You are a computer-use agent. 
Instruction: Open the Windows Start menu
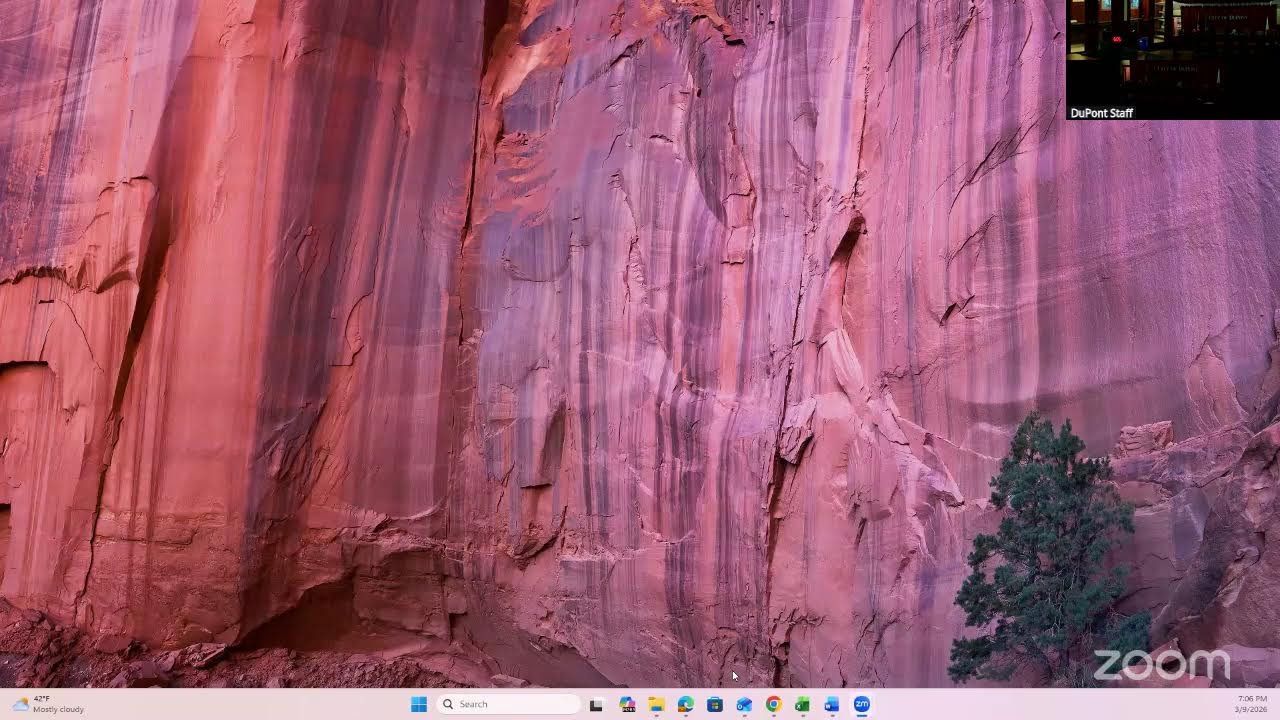(x=419, y=704)
